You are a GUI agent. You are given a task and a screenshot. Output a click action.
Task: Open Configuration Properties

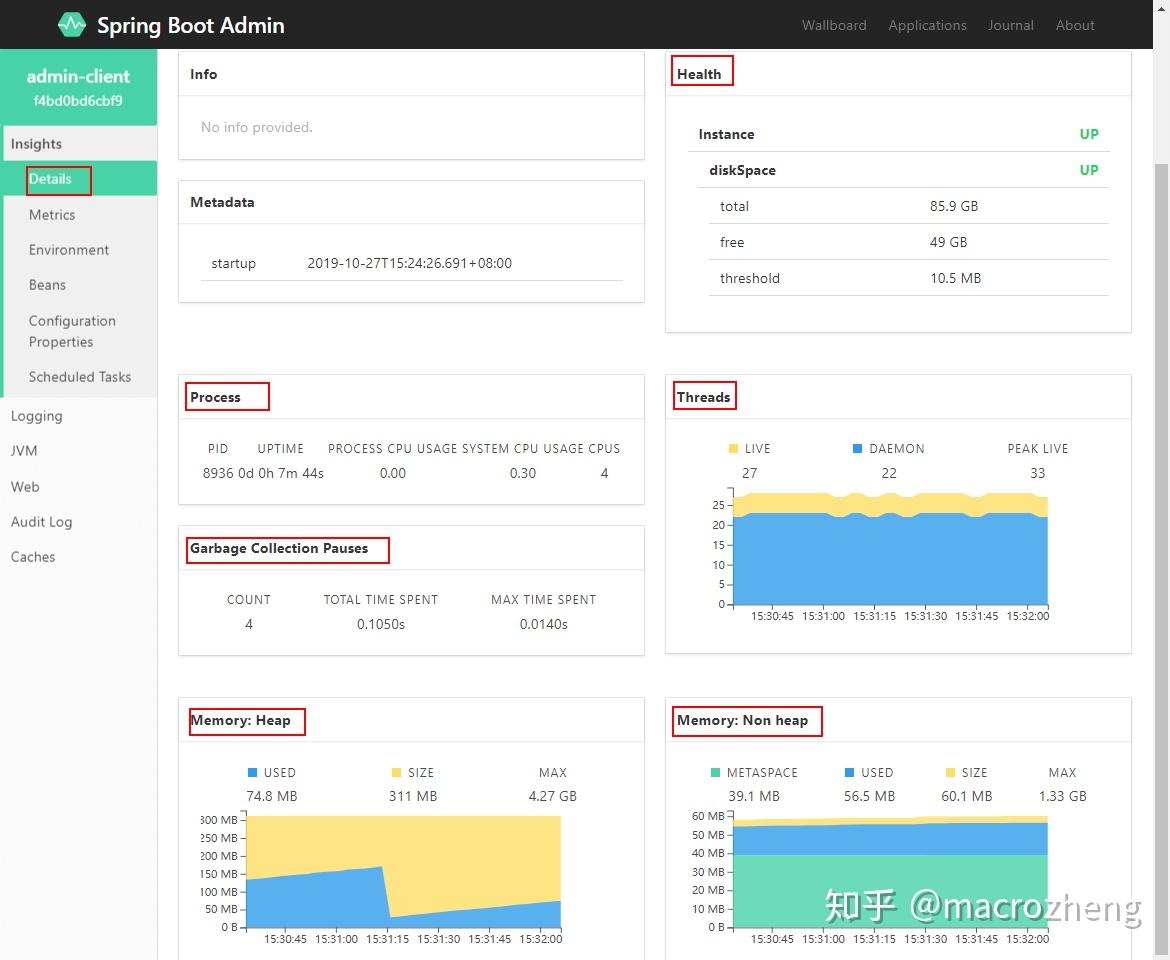click(72, 331)
